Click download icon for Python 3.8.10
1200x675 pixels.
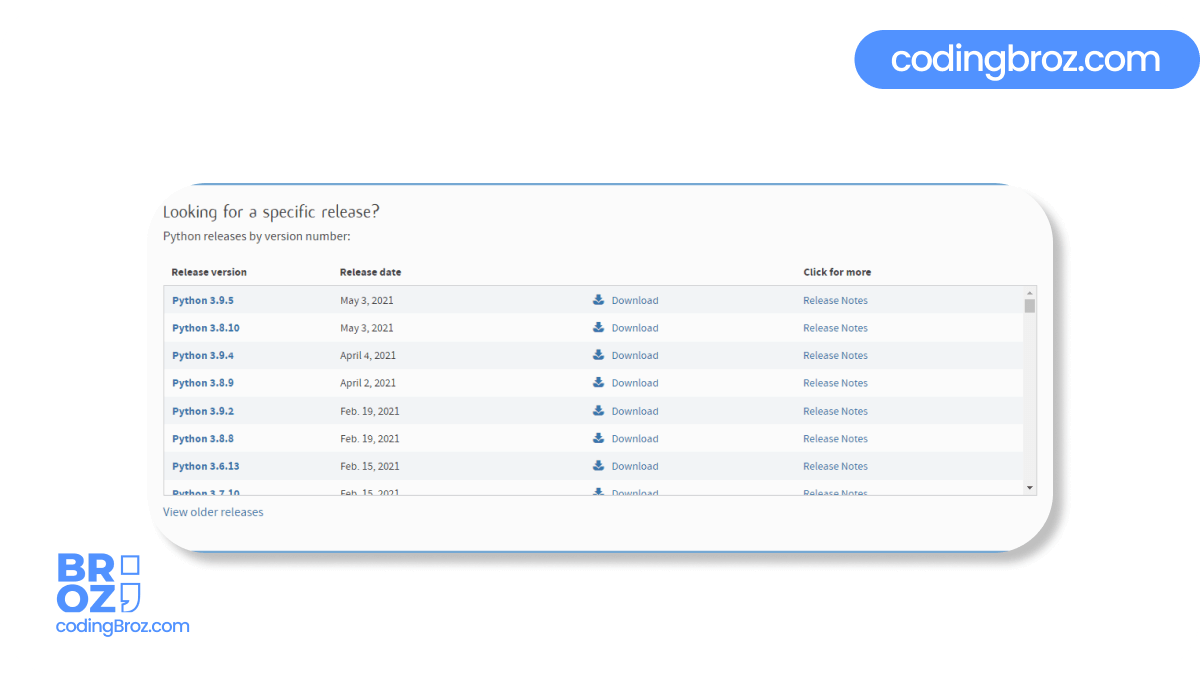[598, 327]
